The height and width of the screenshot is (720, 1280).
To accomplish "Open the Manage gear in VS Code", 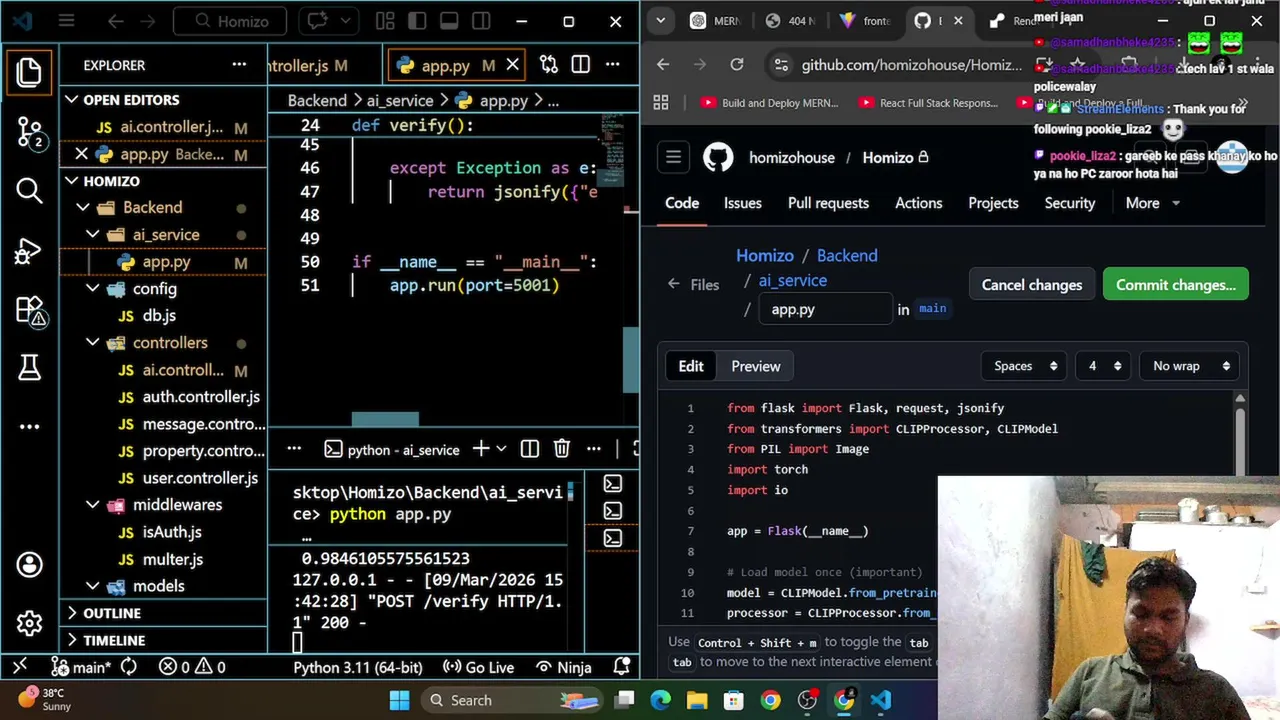I will pyautogui.click(x=29, y=624).
